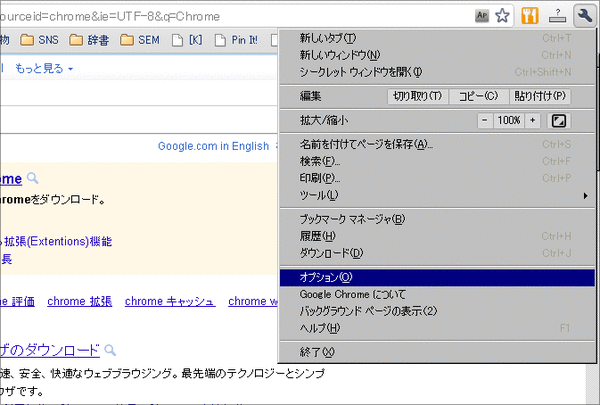Expand the ツール(L) submenu

click(x=437, y=195)
